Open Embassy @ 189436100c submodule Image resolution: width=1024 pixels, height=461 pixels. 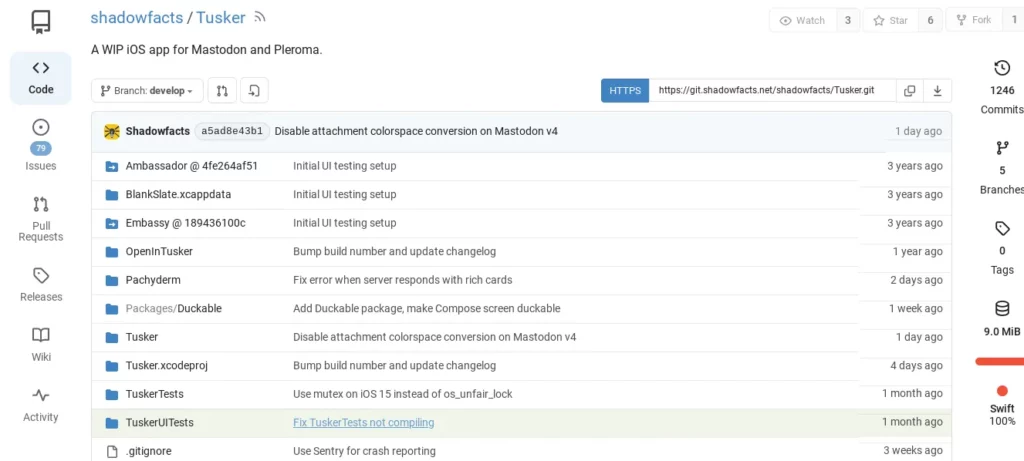185,223
